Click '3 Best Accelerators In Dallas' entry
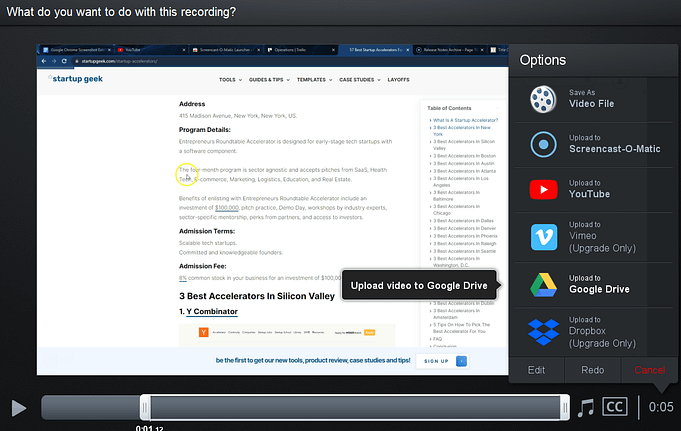 point(463,221)
